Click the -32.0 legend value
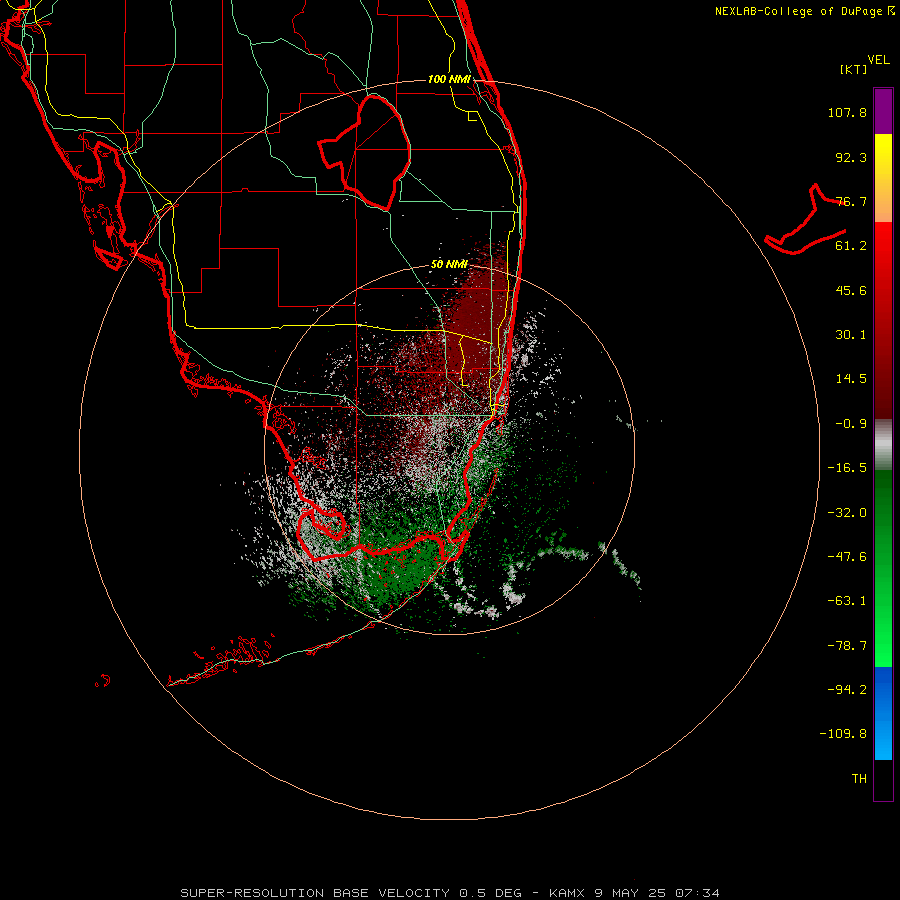This screenshot has width=900, height=900. (x=847, y=513)
